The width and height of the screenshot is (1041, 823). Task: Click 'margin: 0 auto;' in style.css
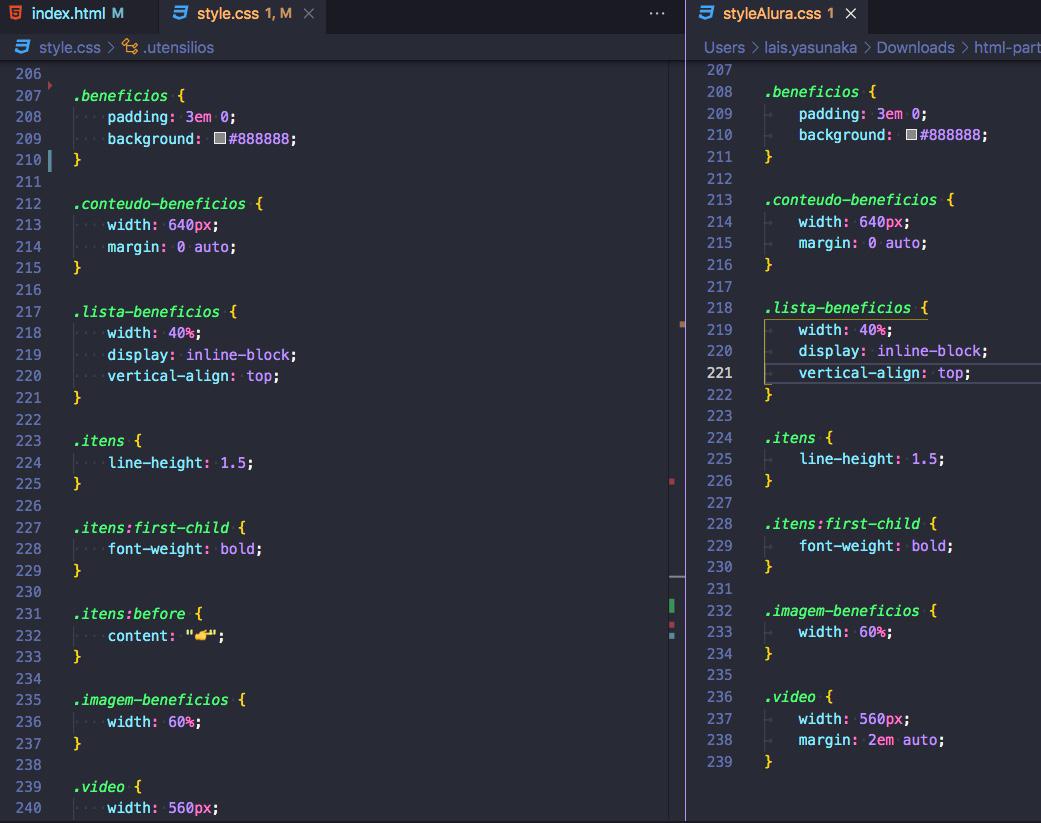[x=171, y=247]
